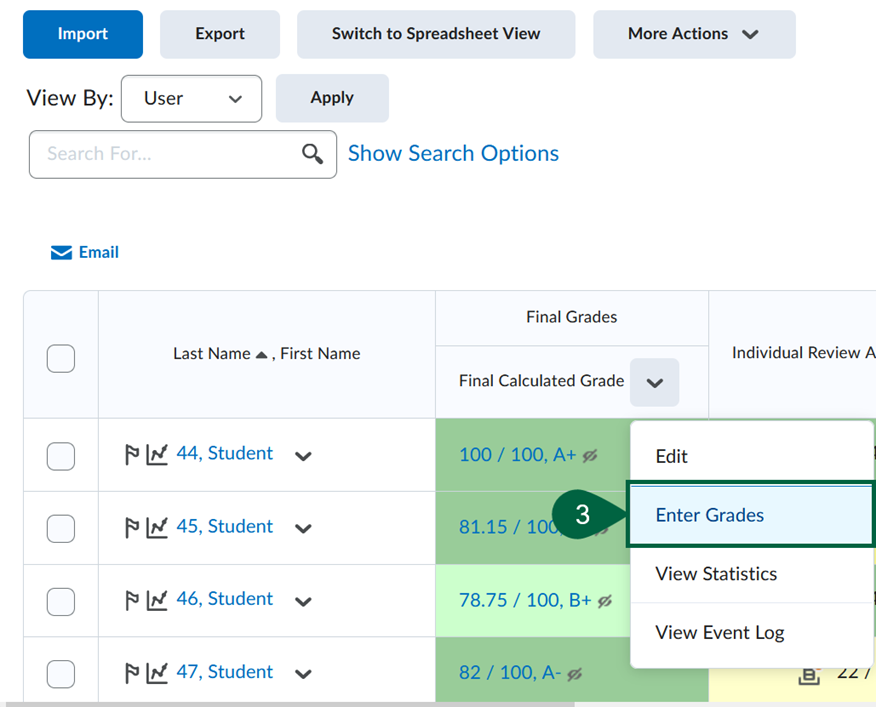Open the View By User dropdown

pos(191,98)
